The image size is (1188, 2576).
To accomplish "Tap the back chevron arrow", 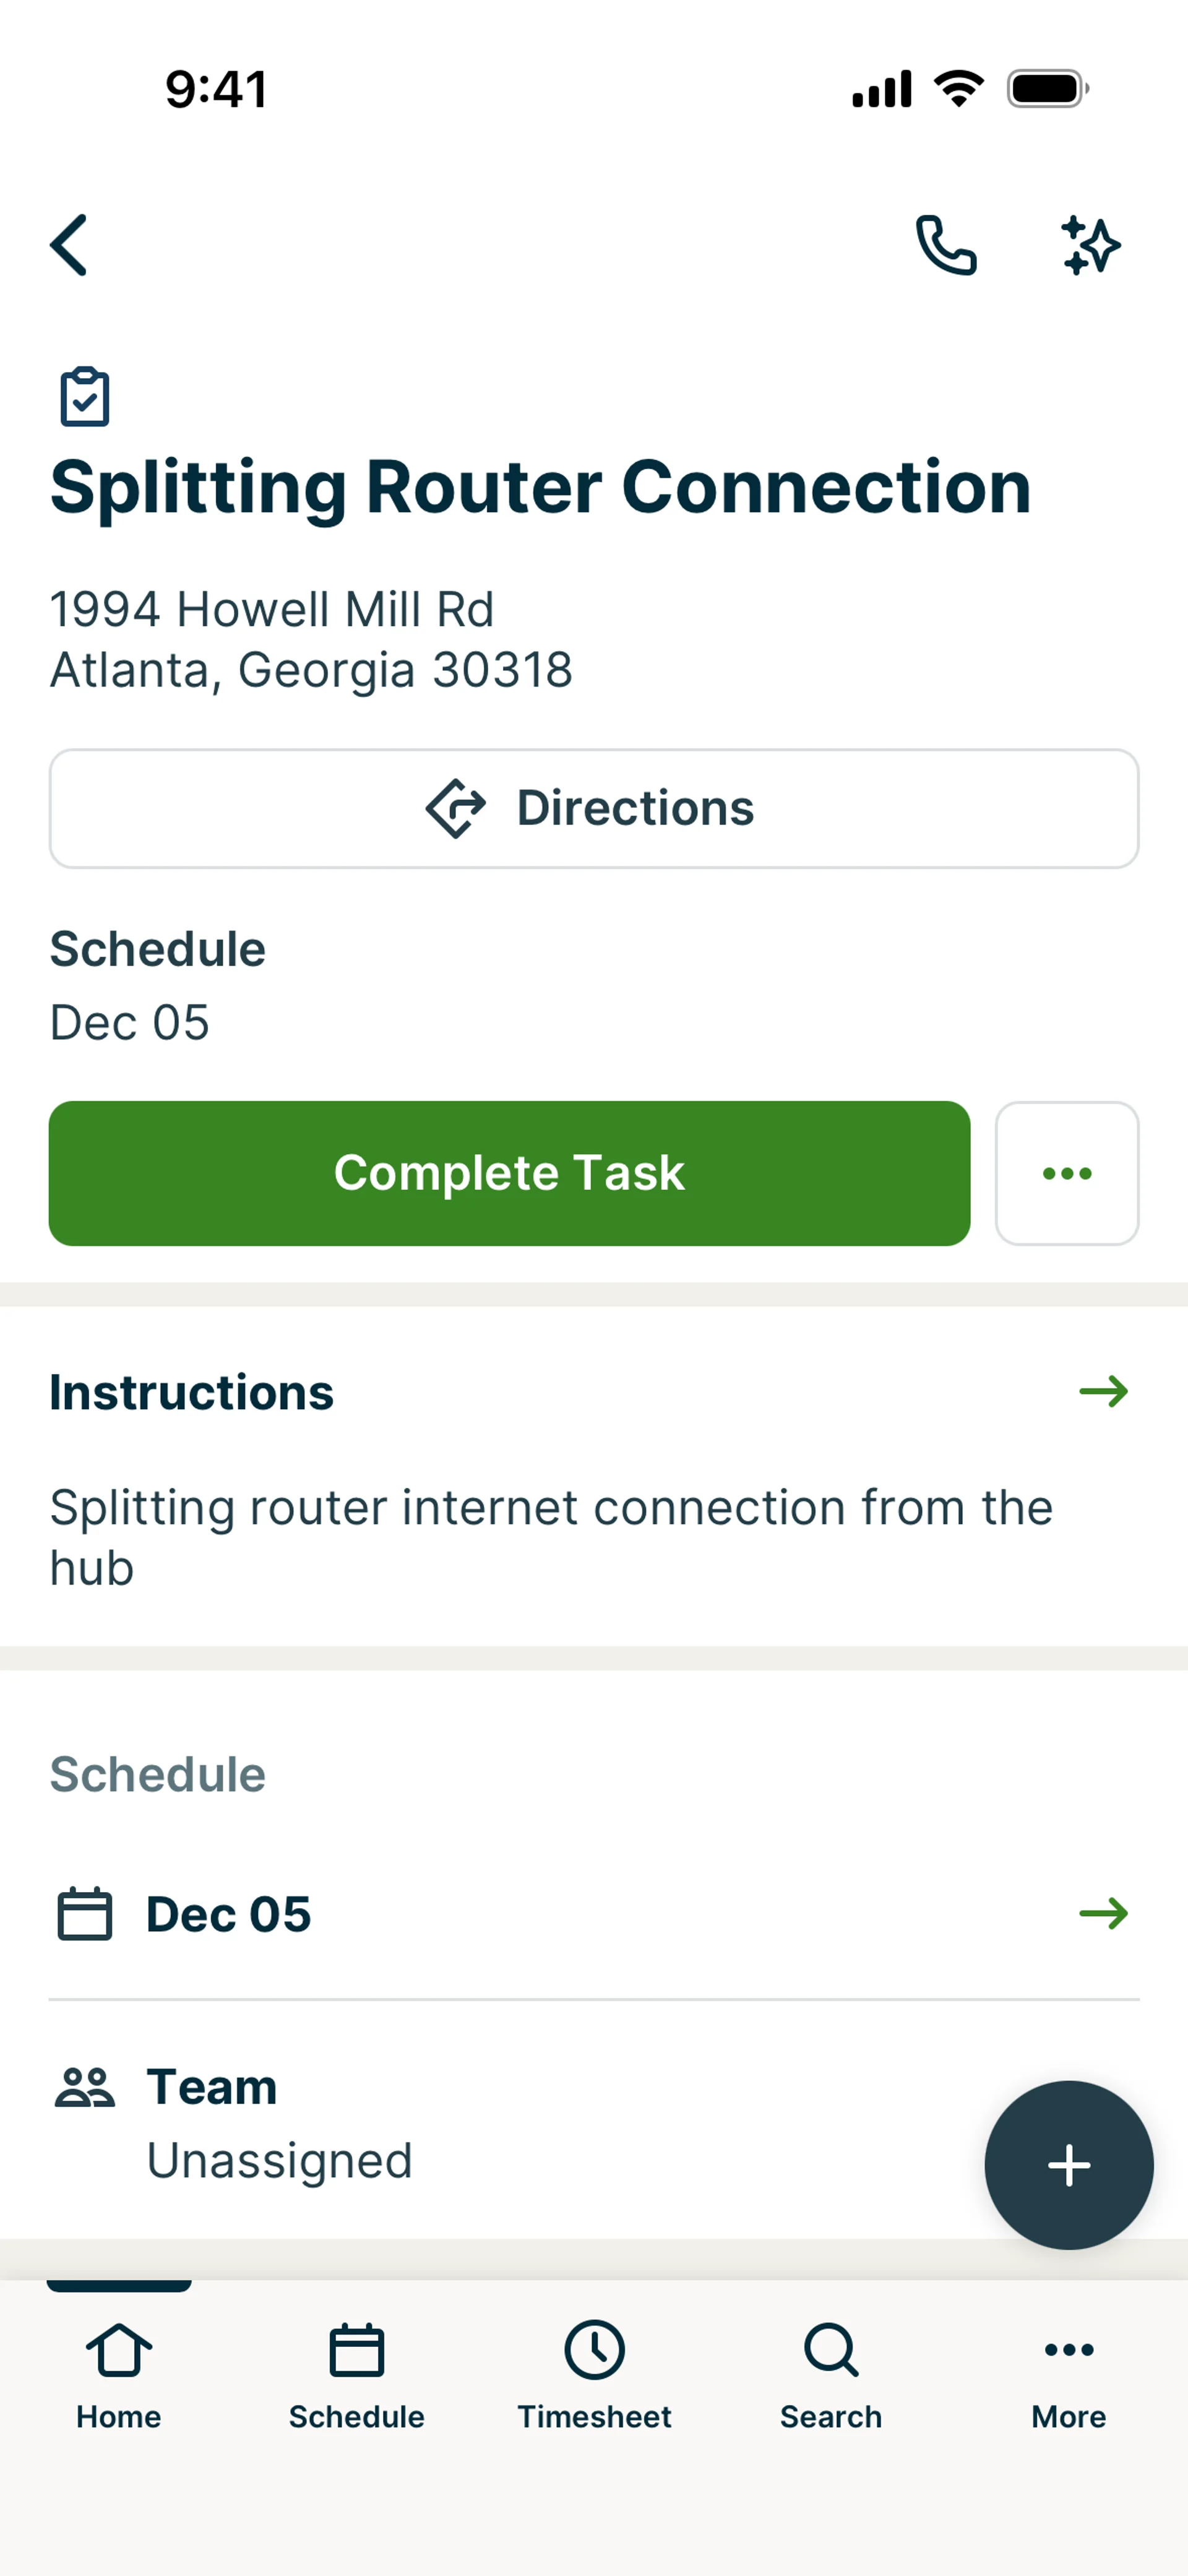I will [x=69, y=245].
